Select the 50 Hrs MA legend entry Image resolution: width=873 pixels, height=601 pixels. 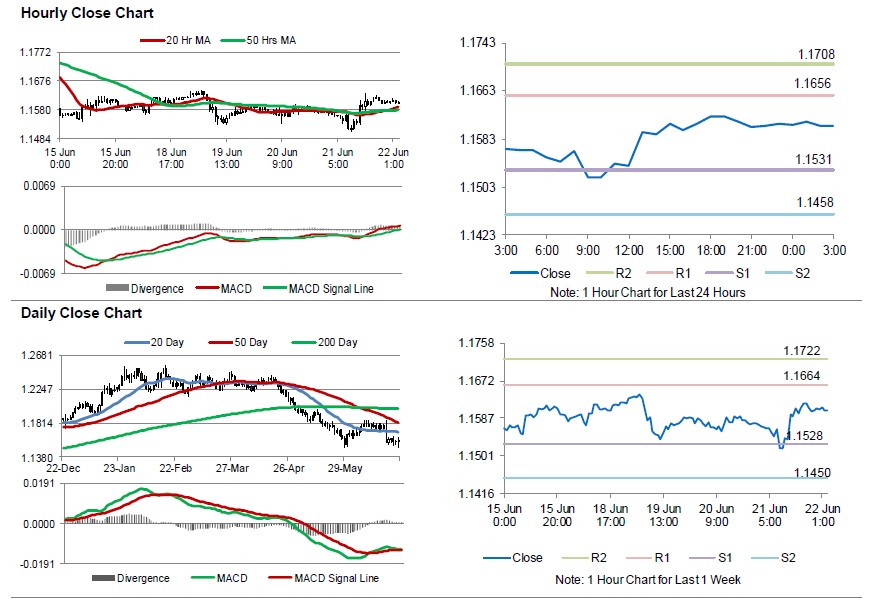click(268, 41)
